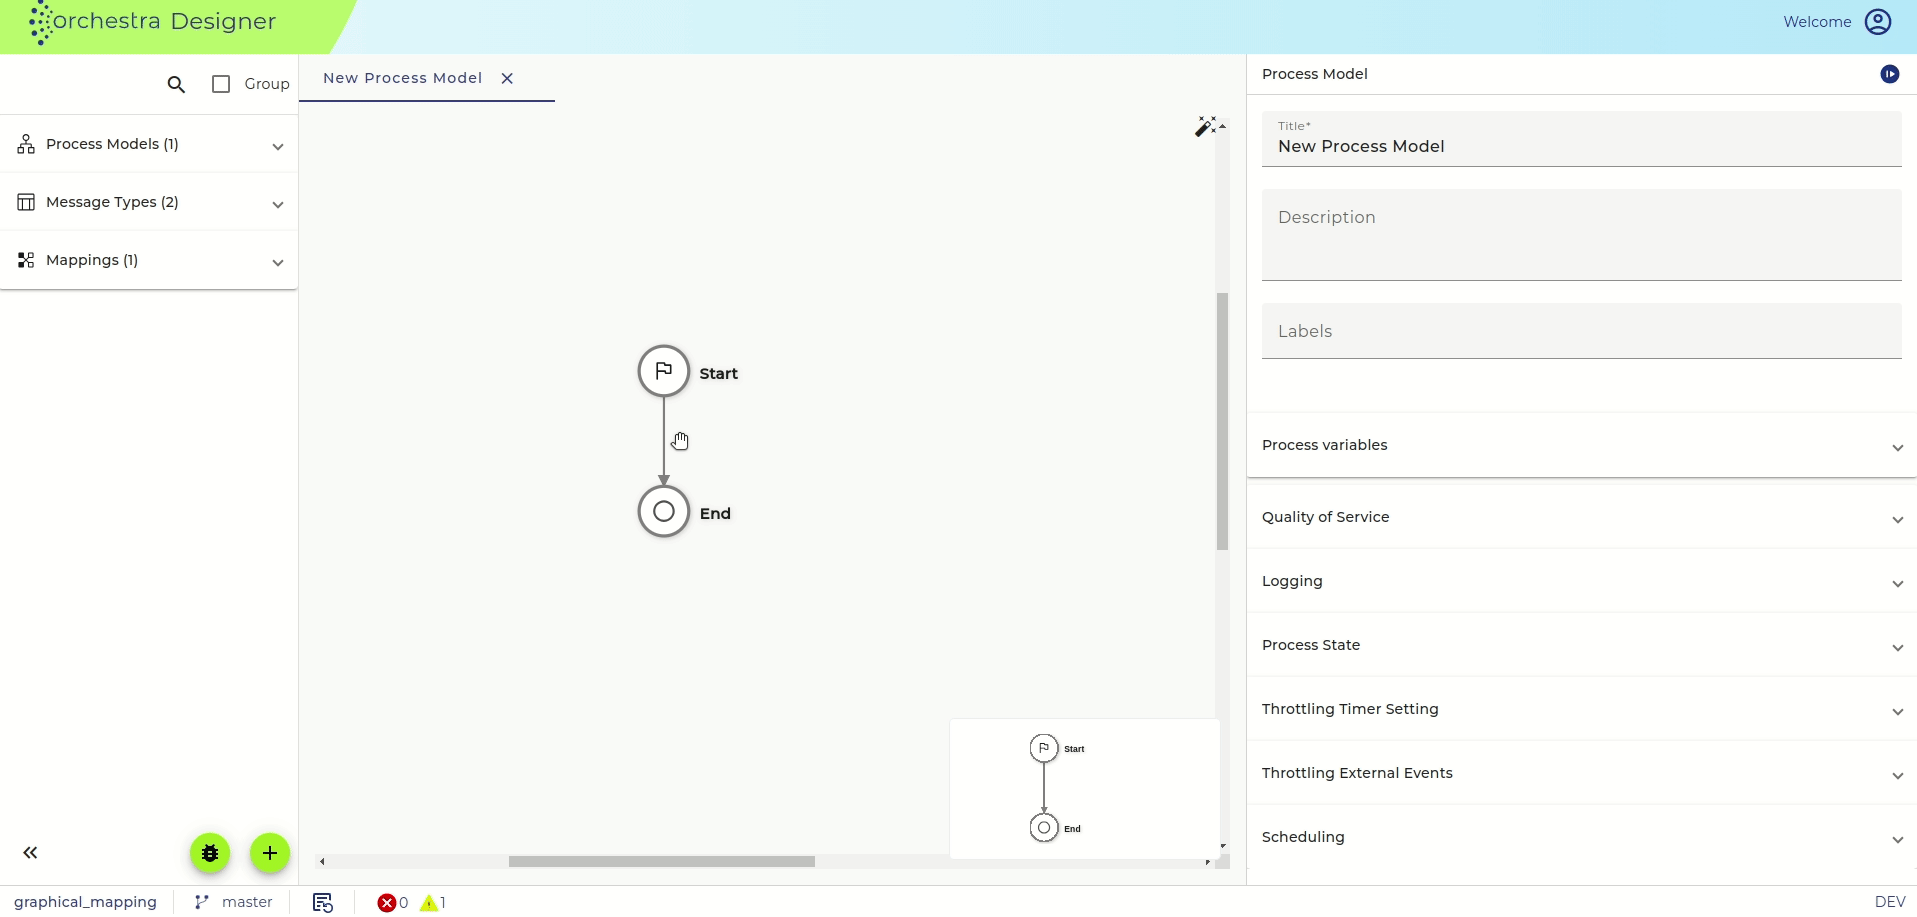The width and height of the screenshot is (1917, 917).
Task: Show warnings count in status bar
Action: pyautogui.click(x=433, y=902)
